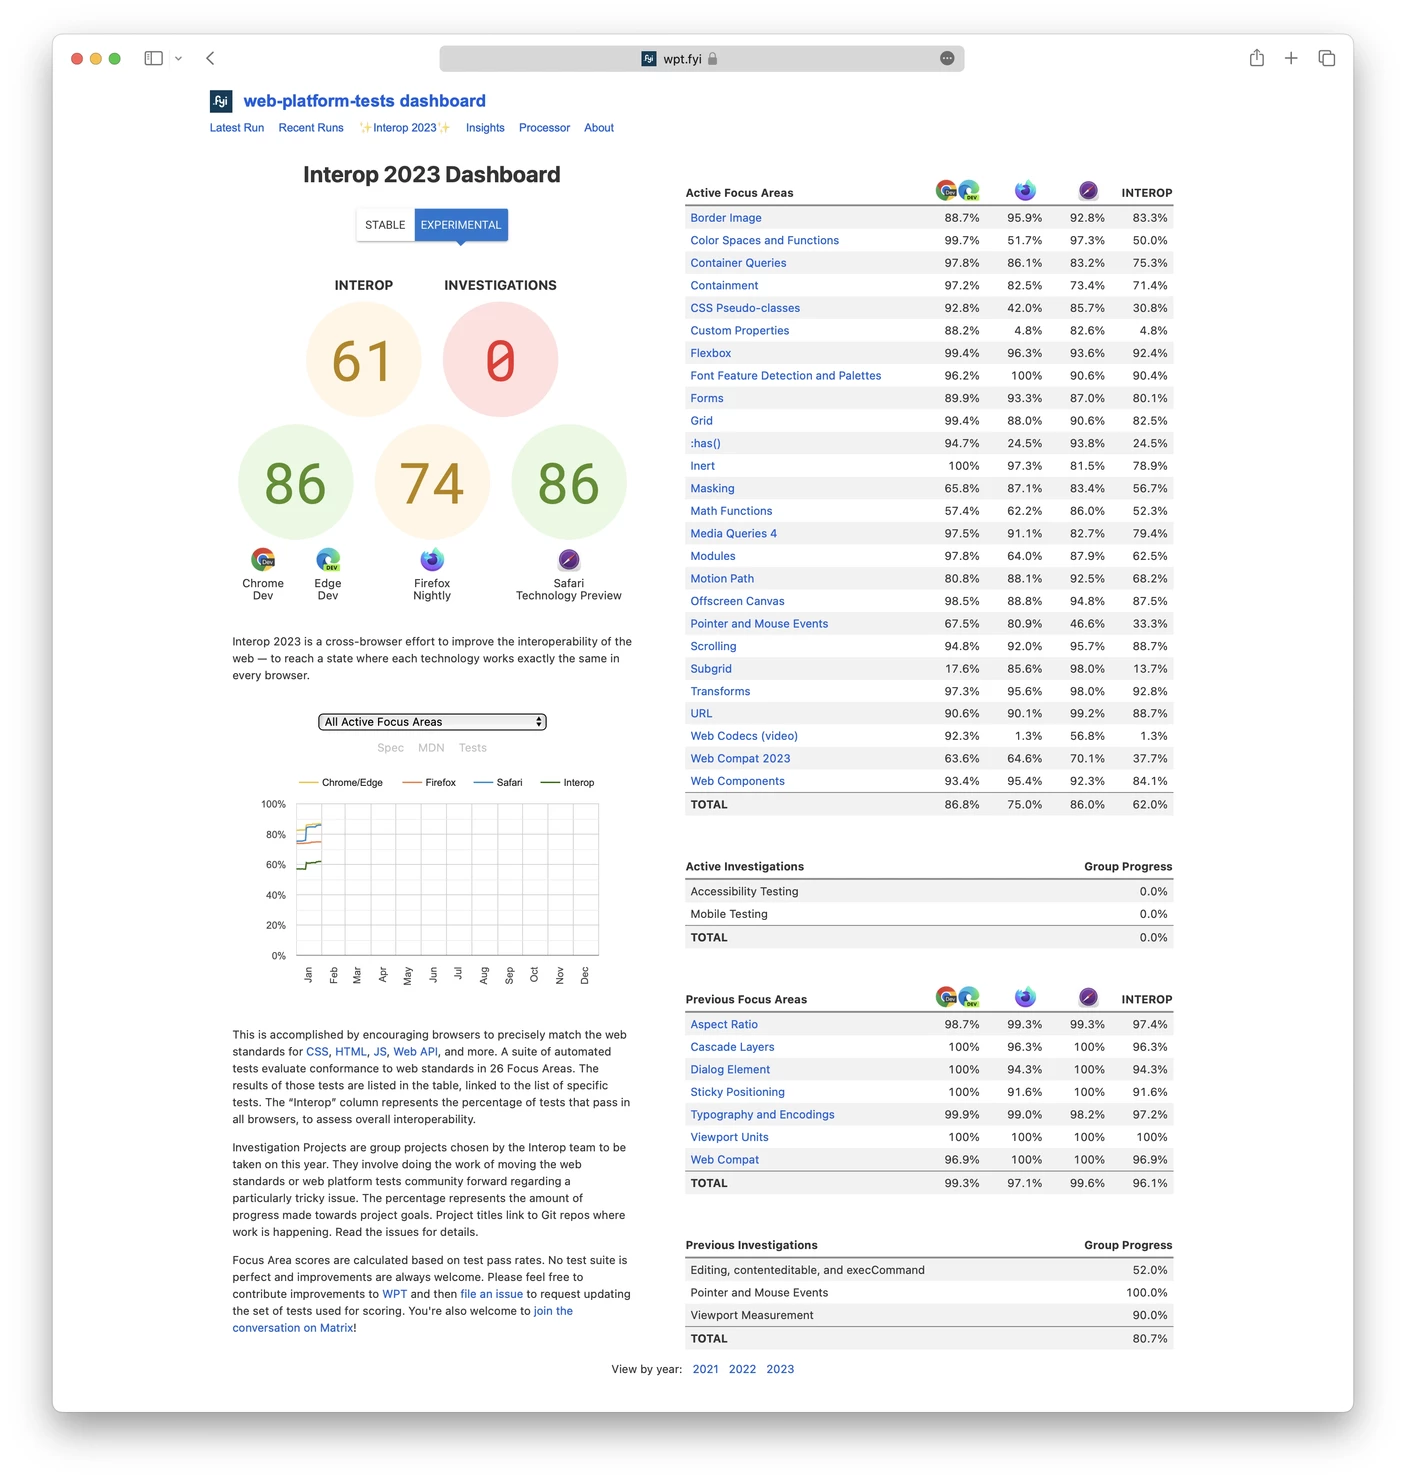
Task: Open the About page
Action: pyautogui.click(x=599, y=128)
